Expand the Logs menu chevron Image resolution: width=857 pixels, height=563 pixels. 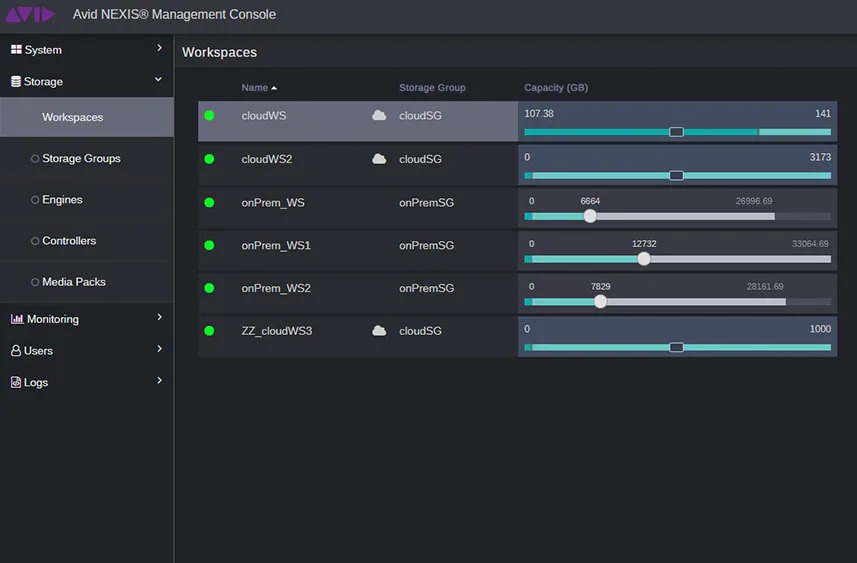(x=159, y=380)
